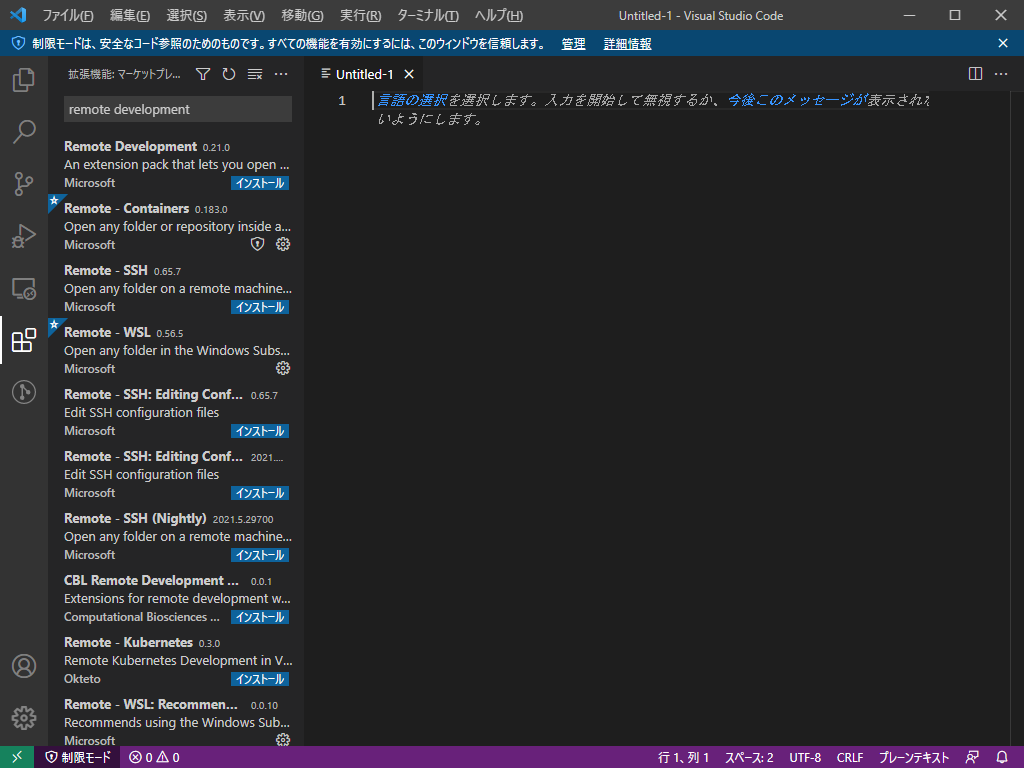This screenshot has height=768, width=1024.
Task: Click the 管理 link in the banner
Action: (573, 44)
